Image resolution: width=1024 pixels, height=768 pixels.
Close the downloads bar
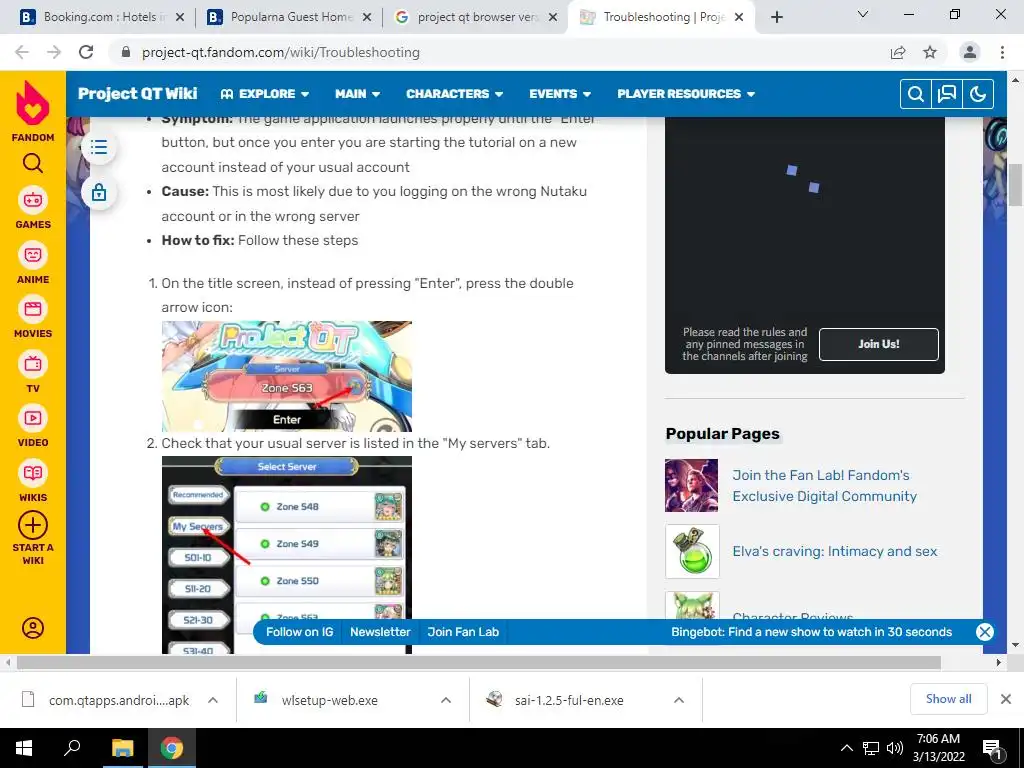click(1006, 699)
